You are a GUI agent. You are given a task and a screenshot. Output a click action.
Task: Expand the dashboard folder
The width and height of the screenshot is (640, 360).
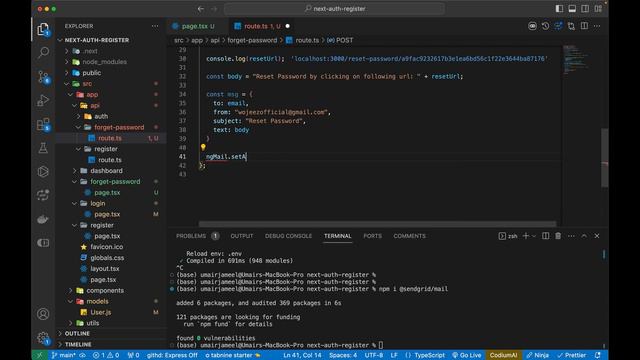pyautogui.click(x=106, y=171)
